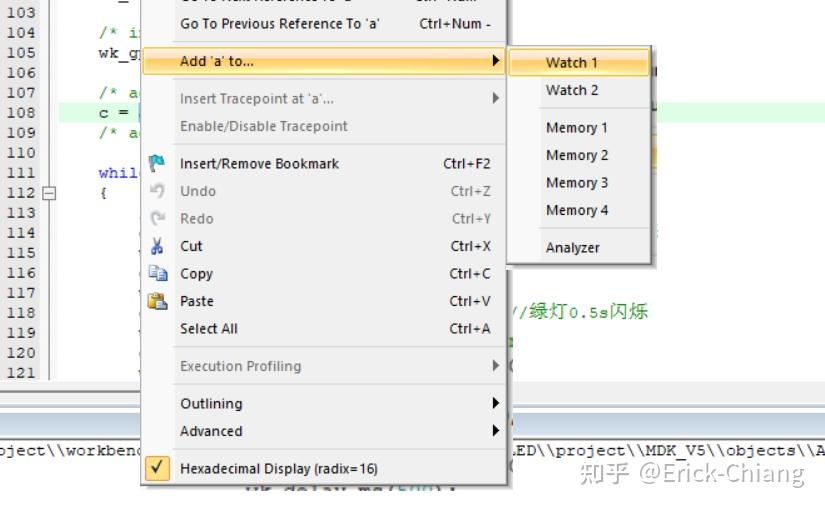The width and height of the screenshot is (825, 510).
Task: Toggle Hexadecimal Display checkmark
Action: pyautogui.click(x=158, y=468)
